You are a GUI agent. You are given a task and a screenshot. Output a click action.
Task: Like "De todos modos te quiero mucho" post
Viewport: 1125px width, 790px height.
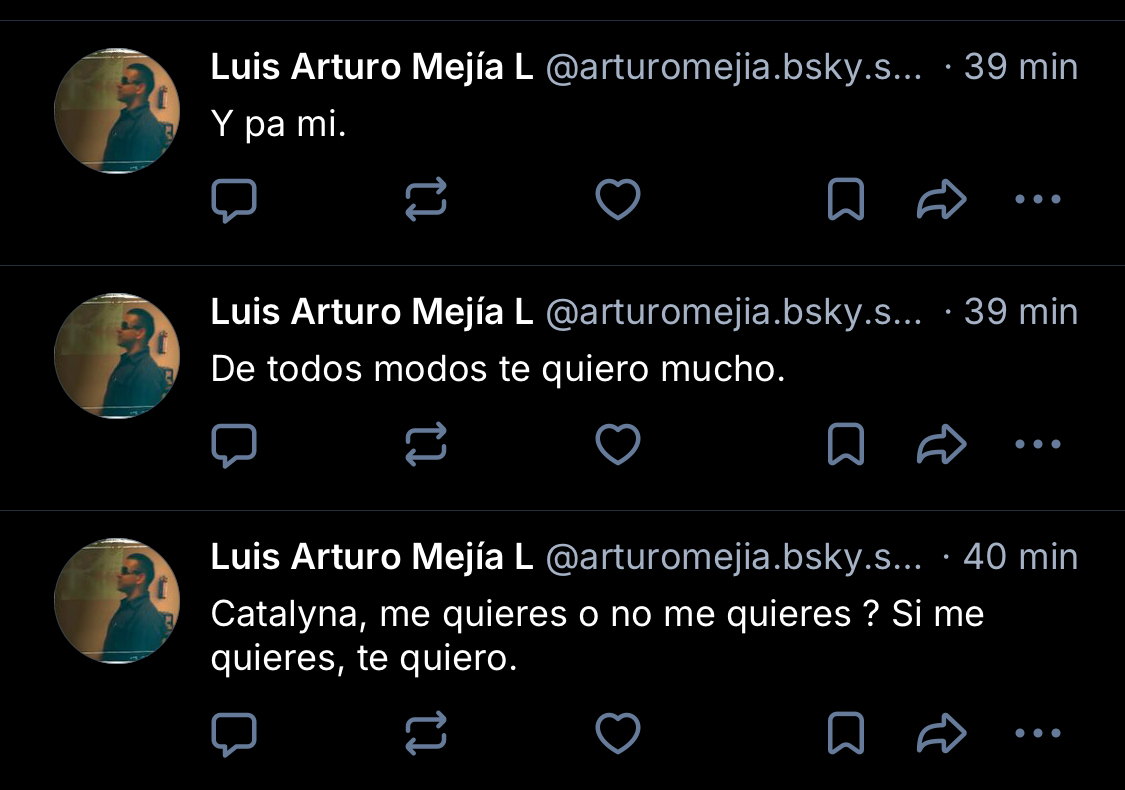click(x=617, y=445)
